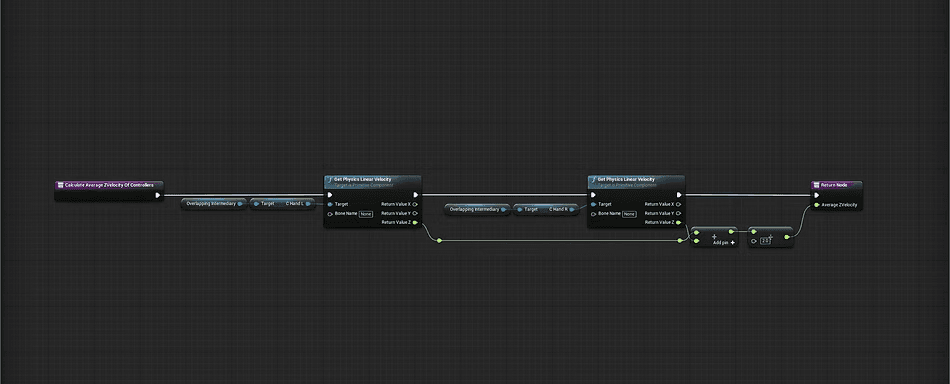950x384 pixels.
Task: Click Return Value Z pin on C Hand R velocity node
Action: [x=678, y=222]
